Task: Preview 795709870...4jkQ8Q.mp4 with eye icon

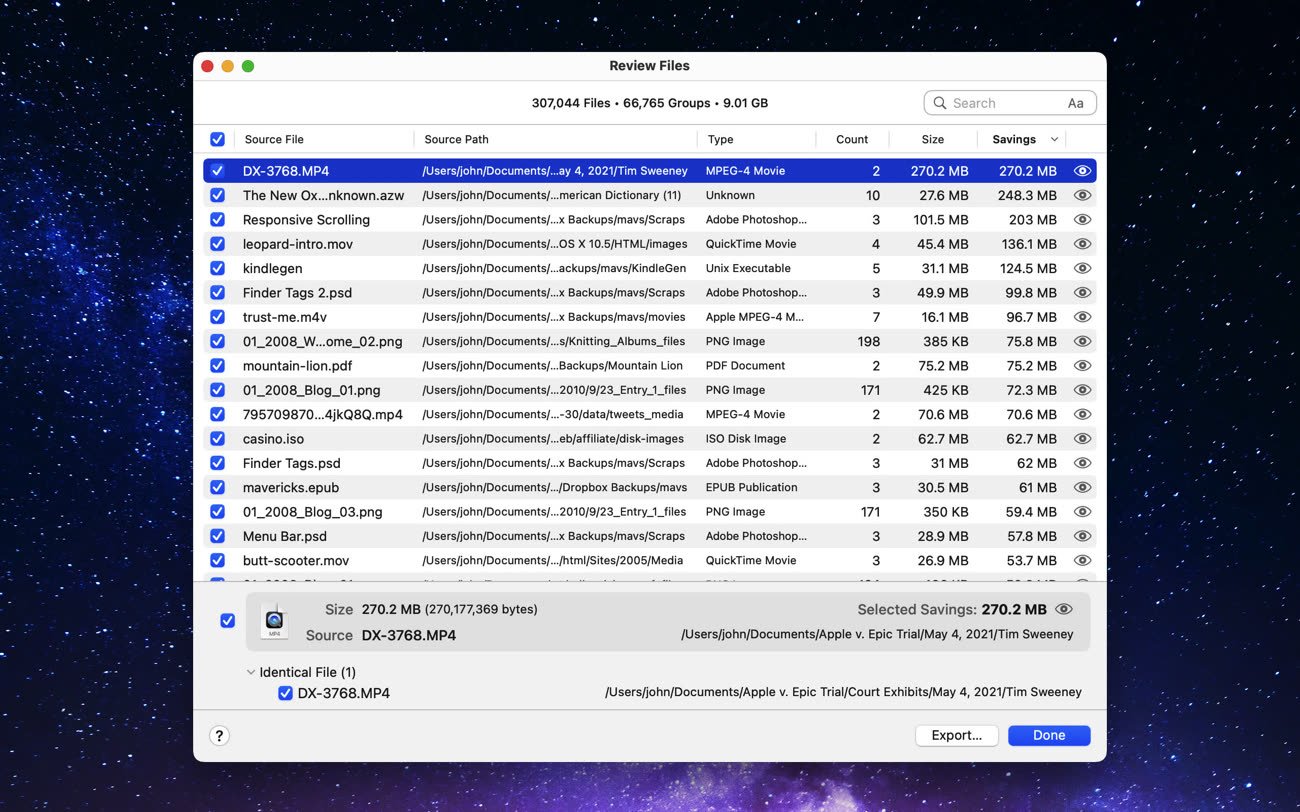Action: point(1081,414)
